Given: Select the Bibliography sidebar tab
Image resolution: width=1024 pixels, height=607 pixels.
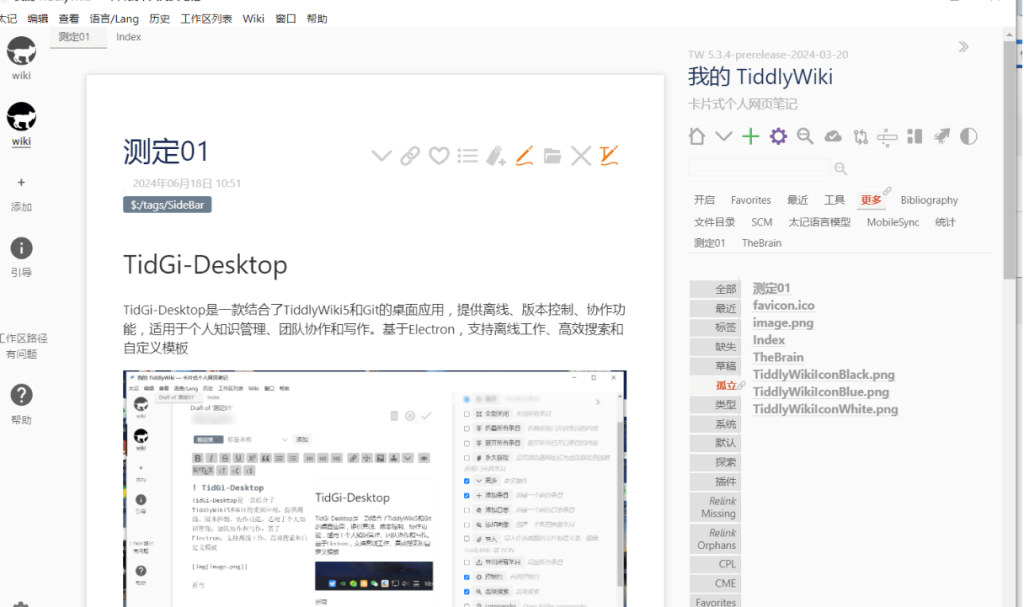Looking at the screenshot, I should [x=929, y=200].
